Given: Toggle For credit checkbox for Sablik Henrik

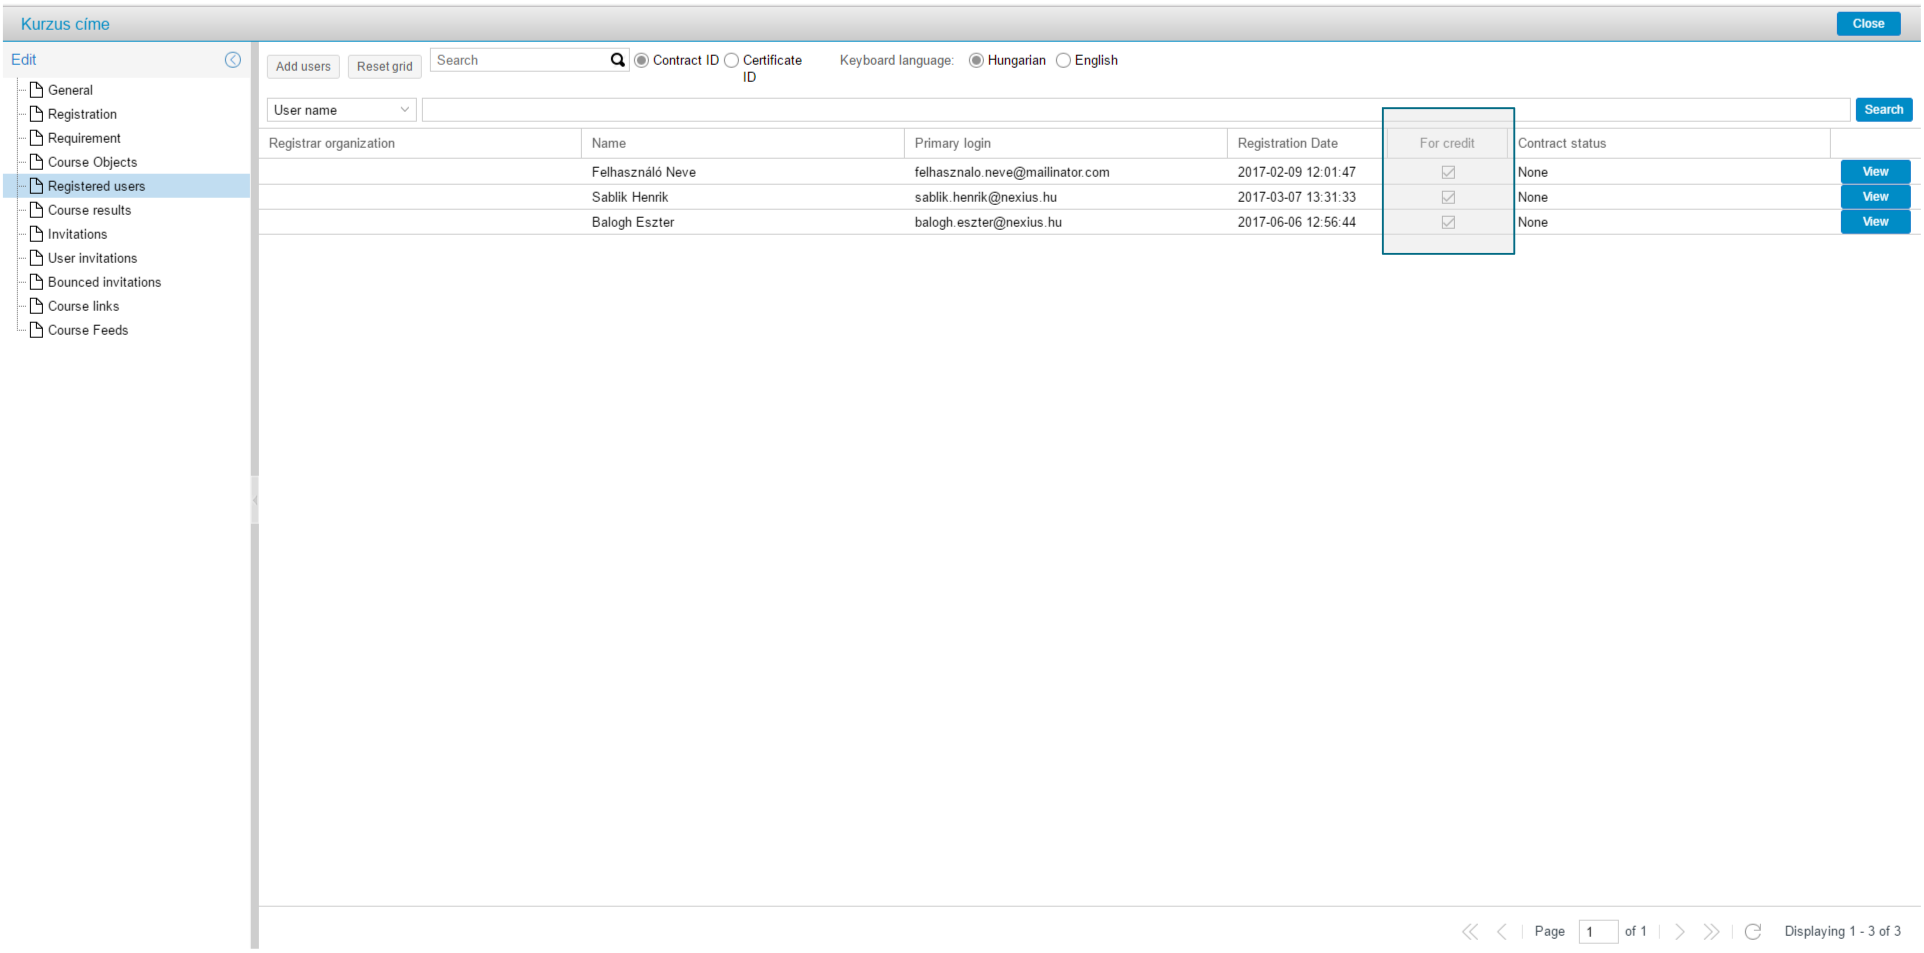Looking at the screenshot, I should (x=1448, y=198).
